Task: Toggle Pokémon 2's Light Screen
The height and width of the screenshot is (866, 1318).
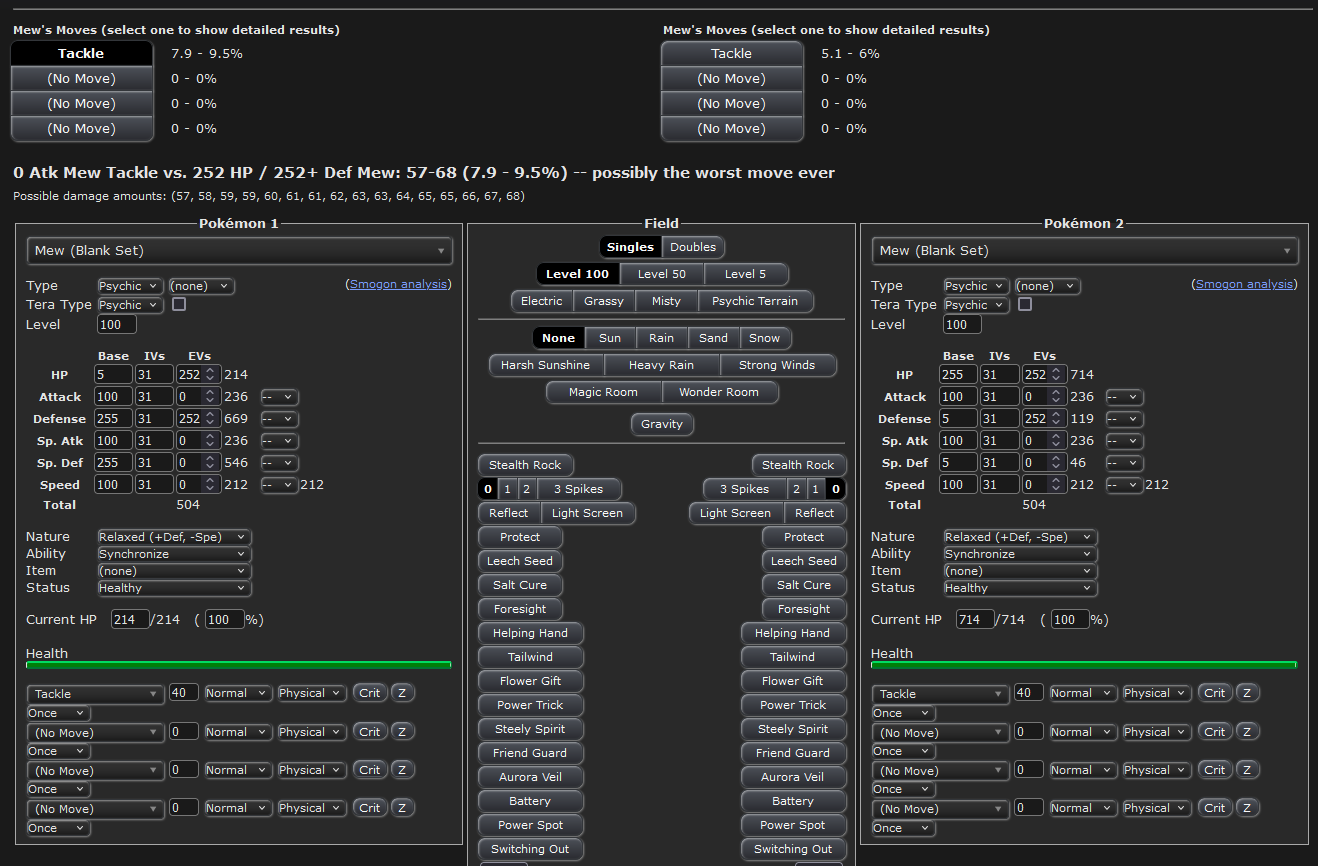Action: (x=735, y=513)
